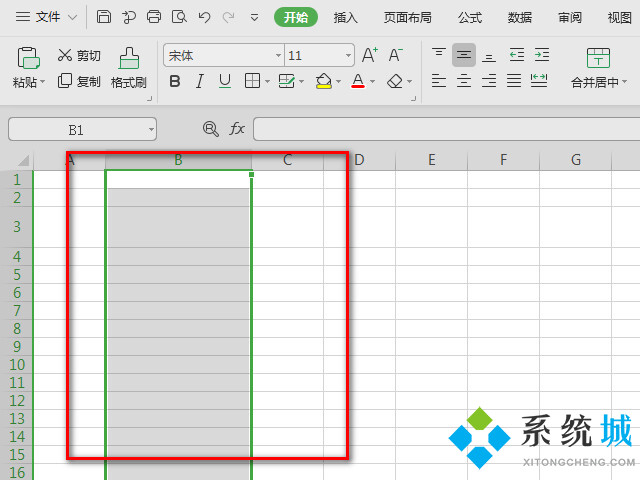Viewport: 640px width, 480px height.
Task: Click the Print icon
Action: click(x=154, y=17)
